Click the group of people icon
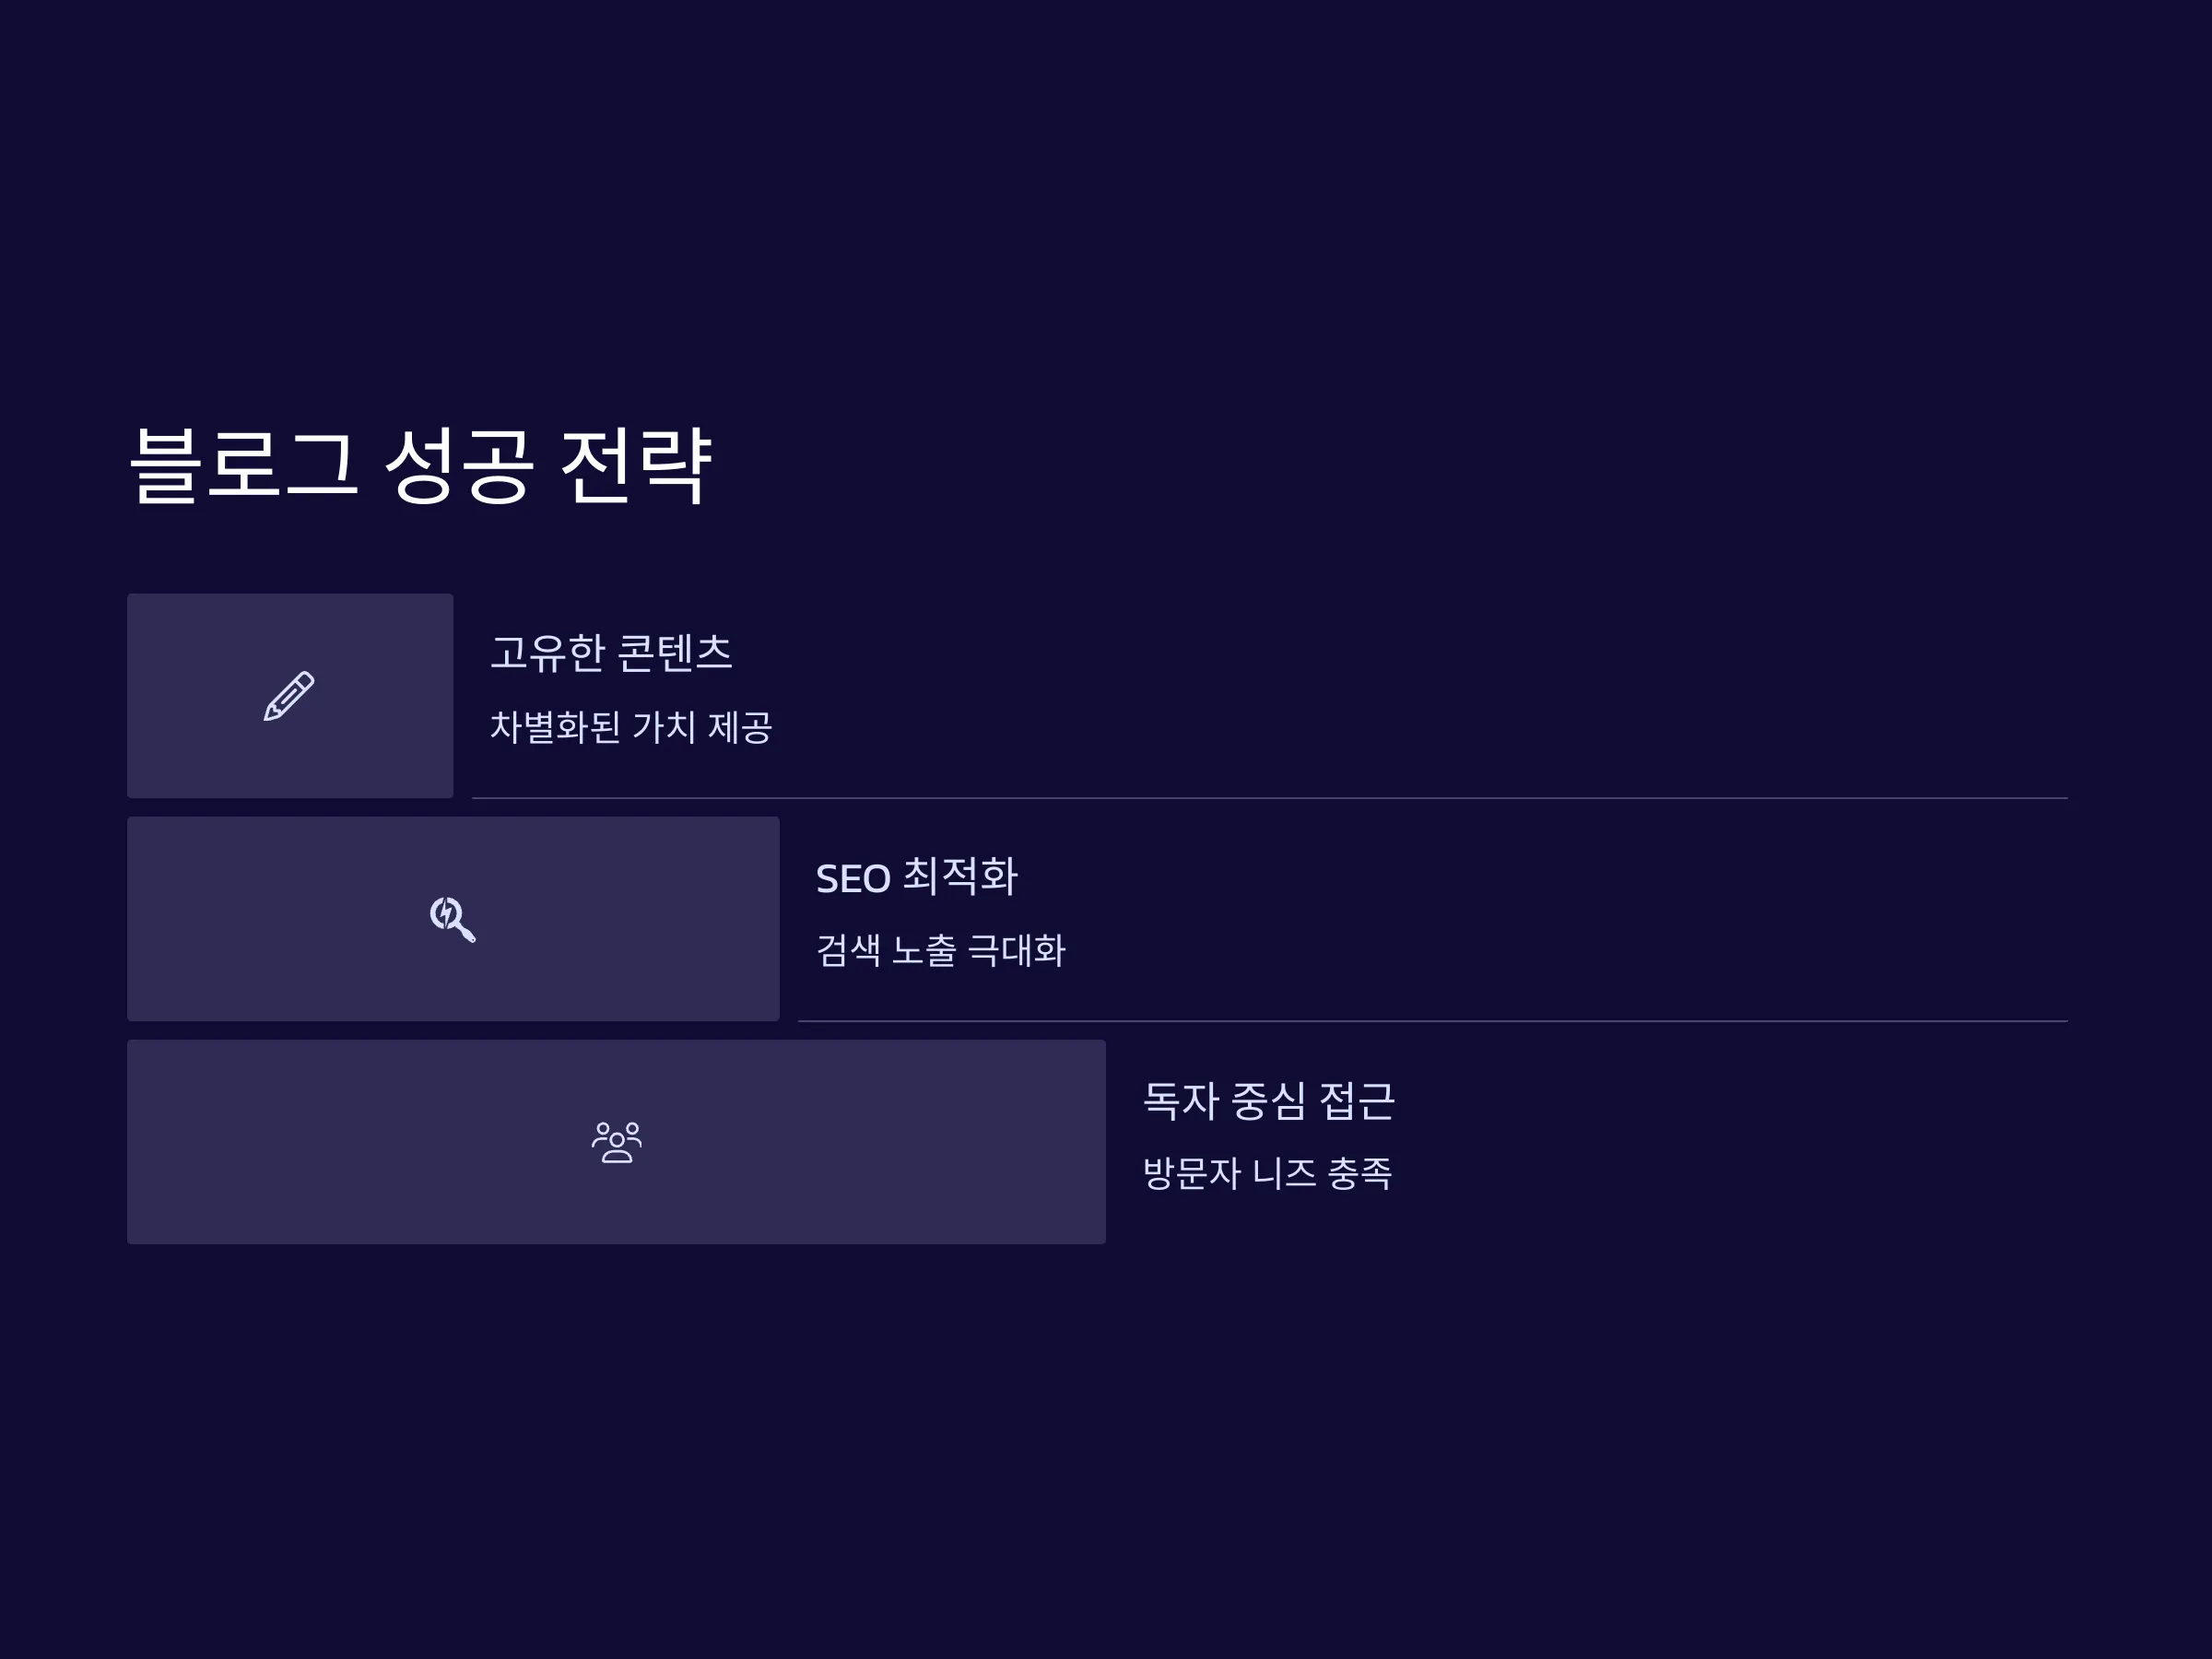Screen dimensions: 2212x1659 point(616,1142)
